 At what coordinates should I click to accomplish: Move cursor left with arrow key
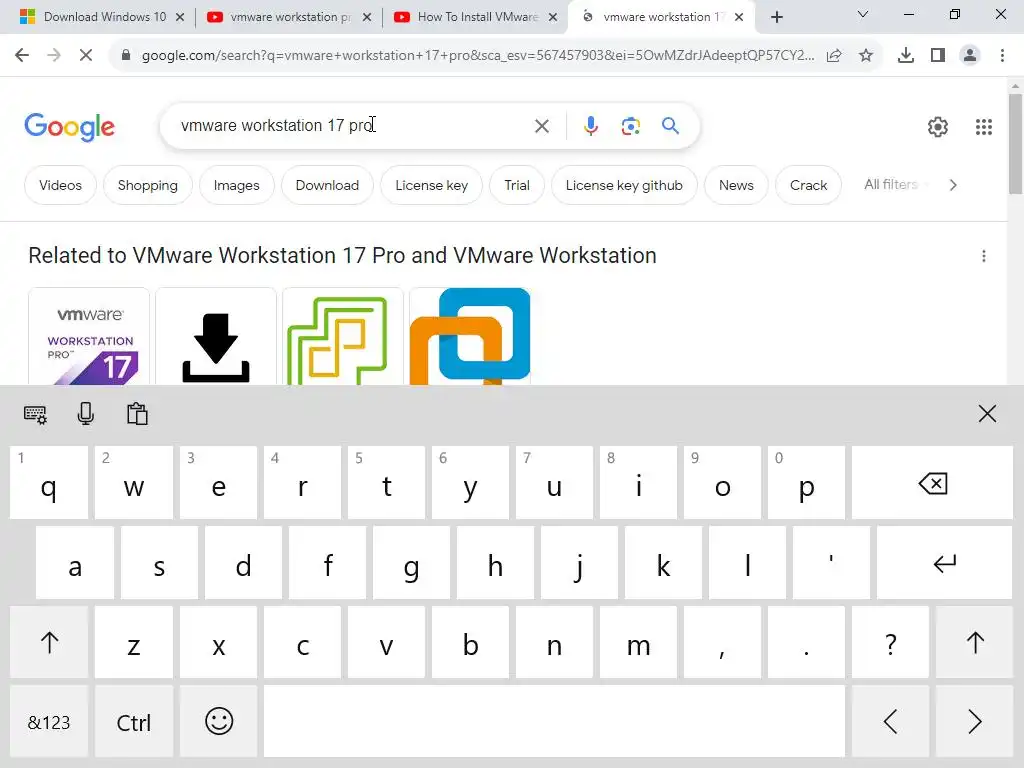[890, 722]
